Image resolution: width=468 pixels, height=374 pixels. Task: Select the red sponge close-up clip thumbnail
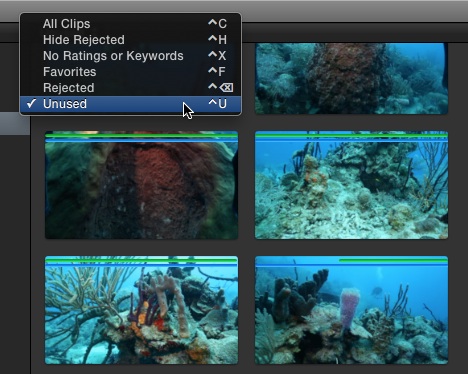click(x=142, y=185)
